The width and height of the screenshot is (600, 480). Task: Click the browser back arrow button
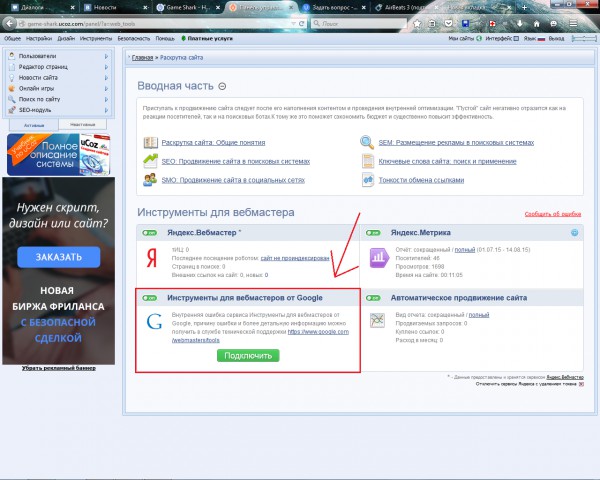coord(10,24)
